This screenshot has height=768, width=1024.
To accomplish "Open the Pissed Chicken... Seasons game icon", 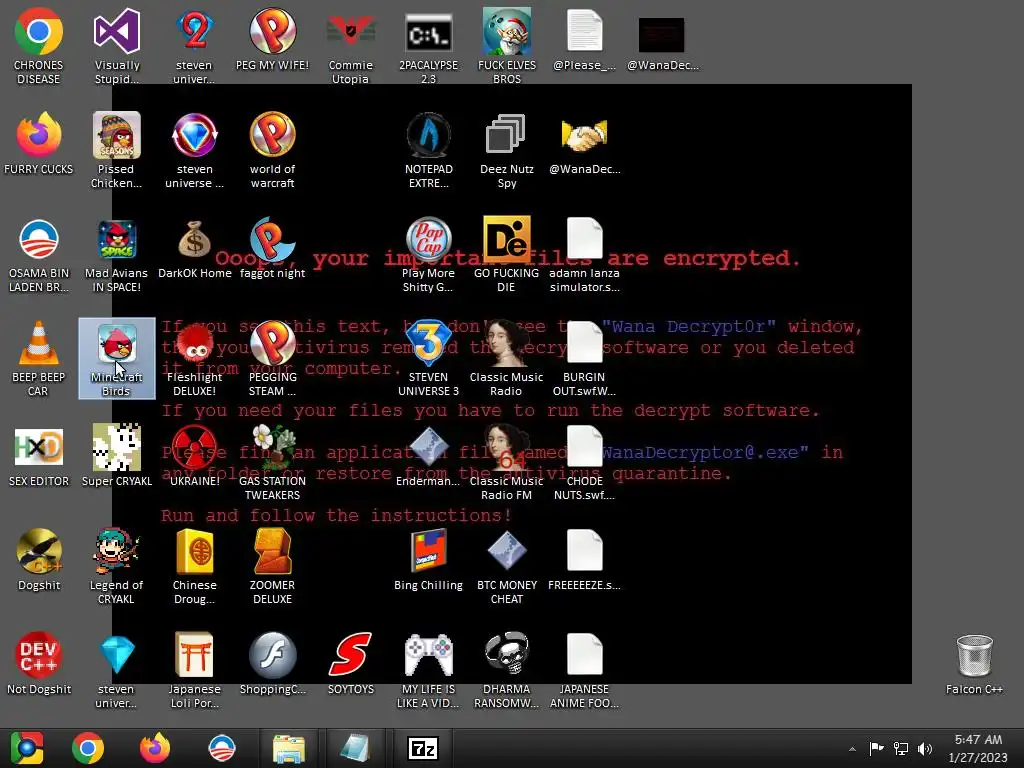I will coord(116,135).
